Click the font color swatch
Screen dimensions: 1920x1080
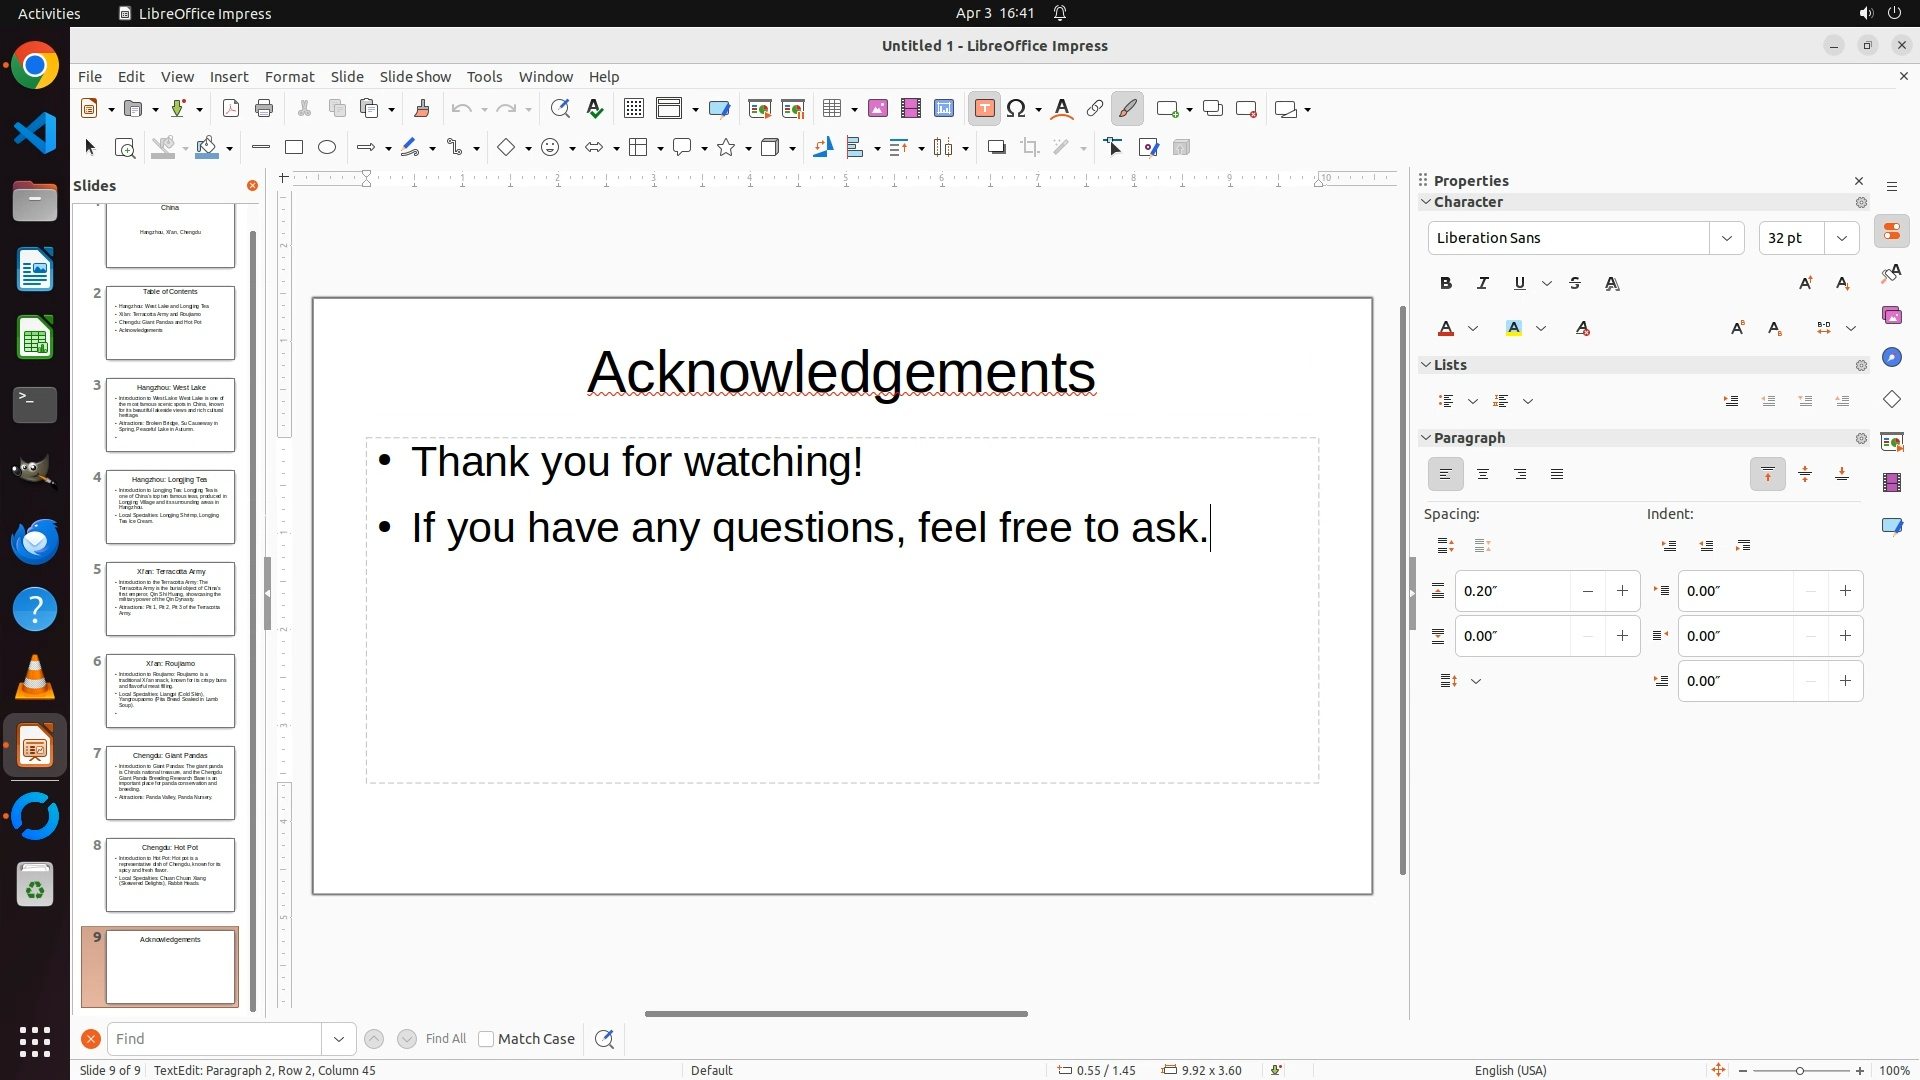tap(1446, 329)
